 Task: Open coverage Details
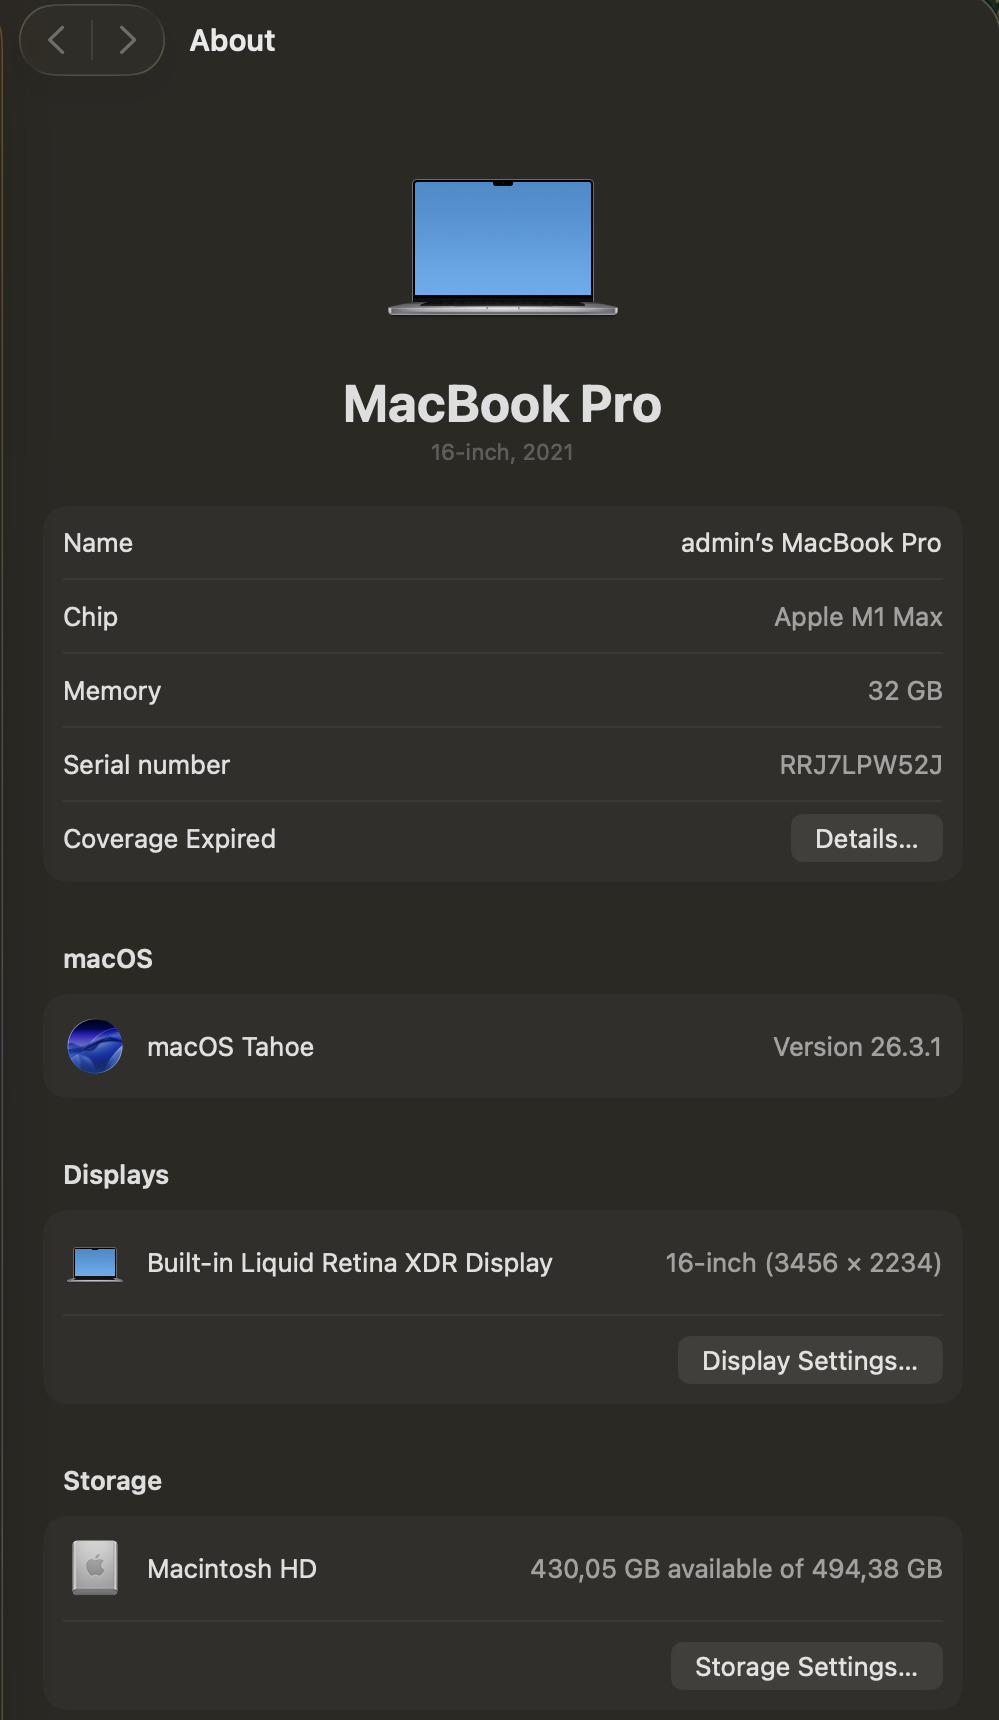866,838
